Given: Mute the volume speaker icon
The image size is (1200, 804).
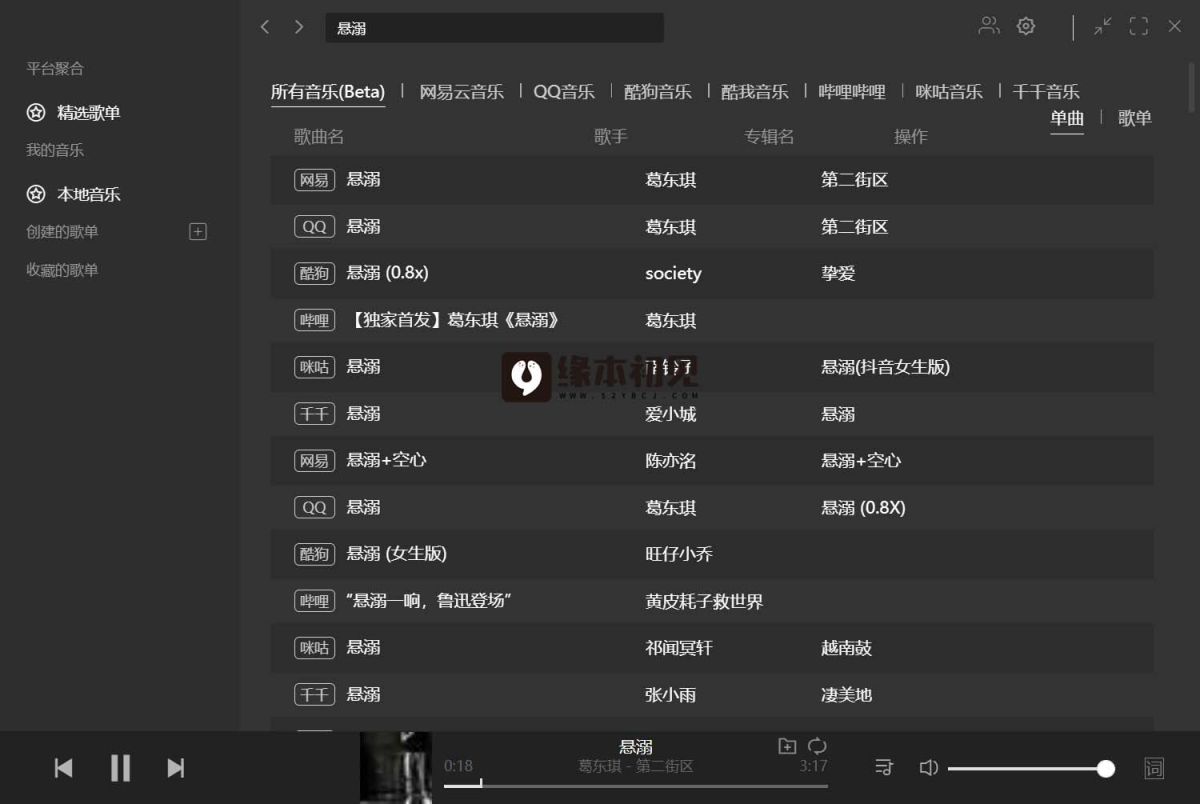Looking at the screenshot, I should (x=929, y=768).
